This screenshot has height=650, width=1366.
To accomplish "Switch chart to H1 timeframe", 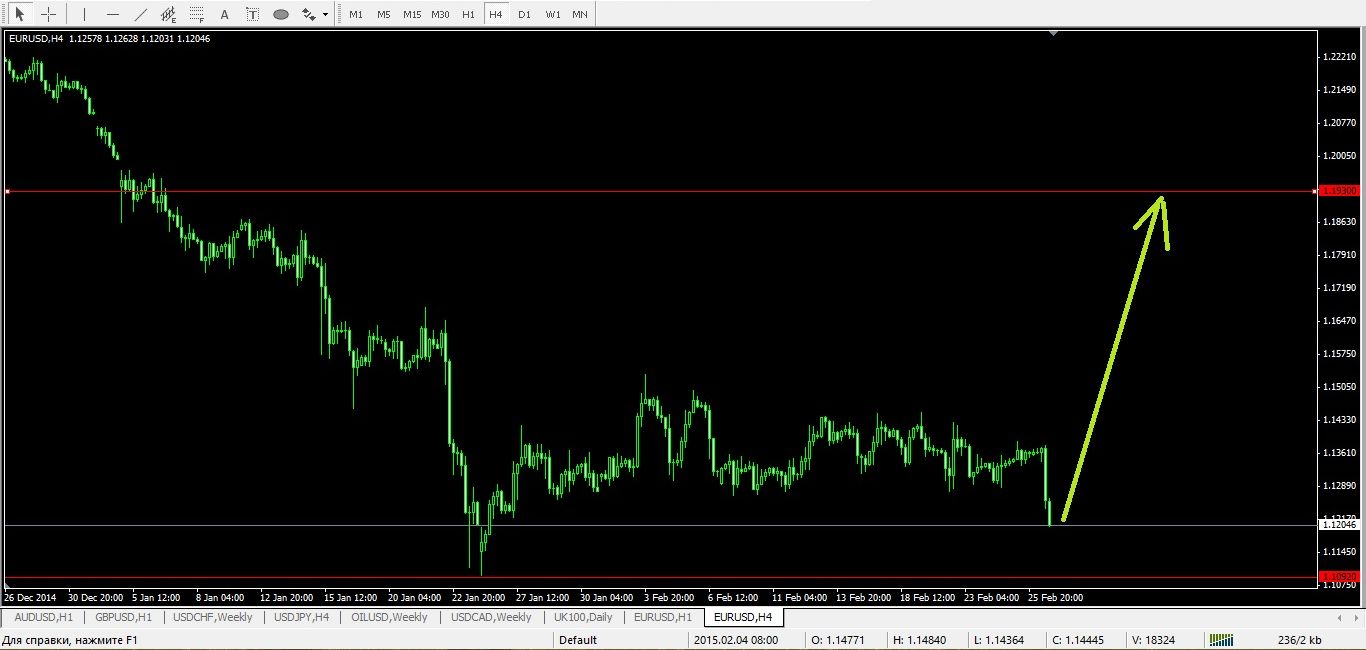I will click(468, 15).
